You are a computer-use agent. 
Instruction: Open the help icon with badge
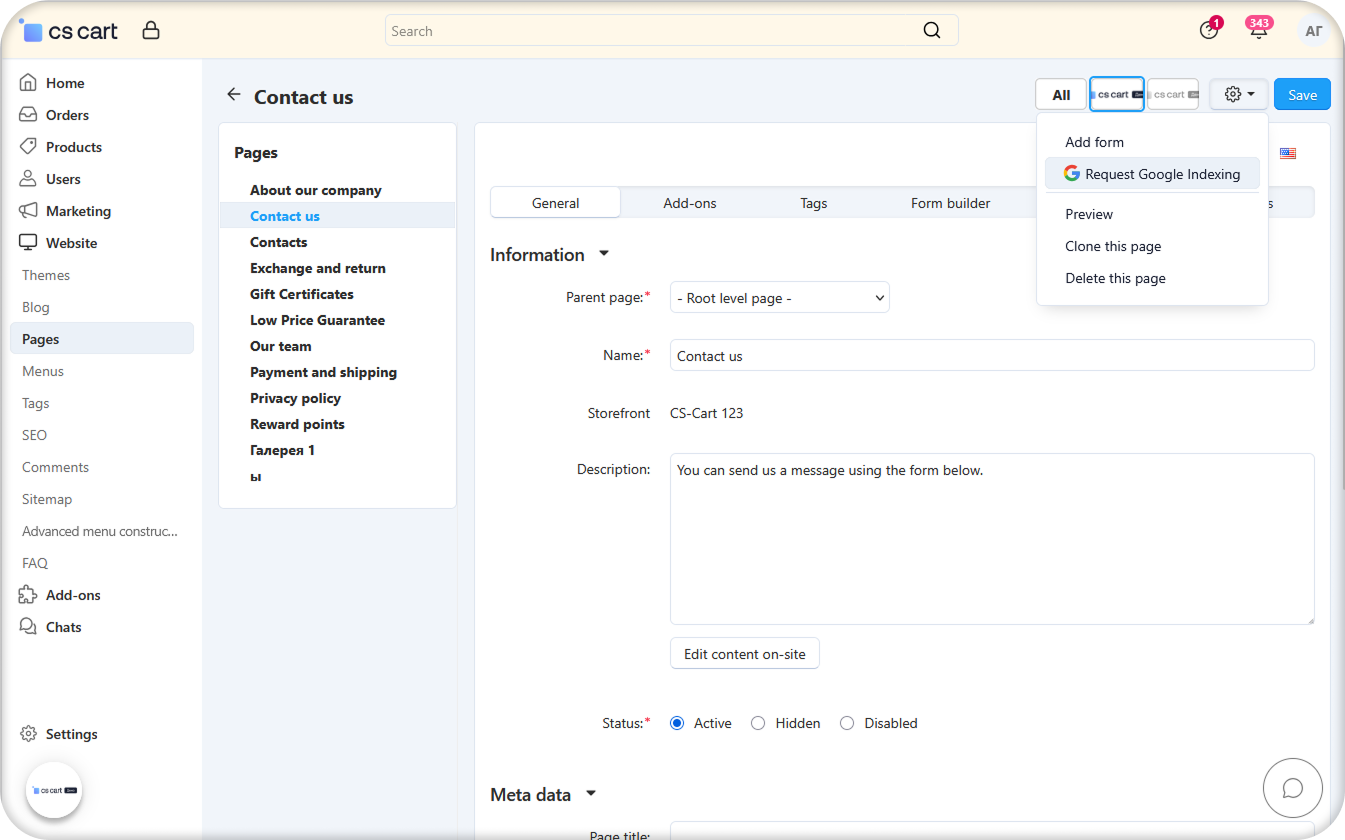(1209, 31)
